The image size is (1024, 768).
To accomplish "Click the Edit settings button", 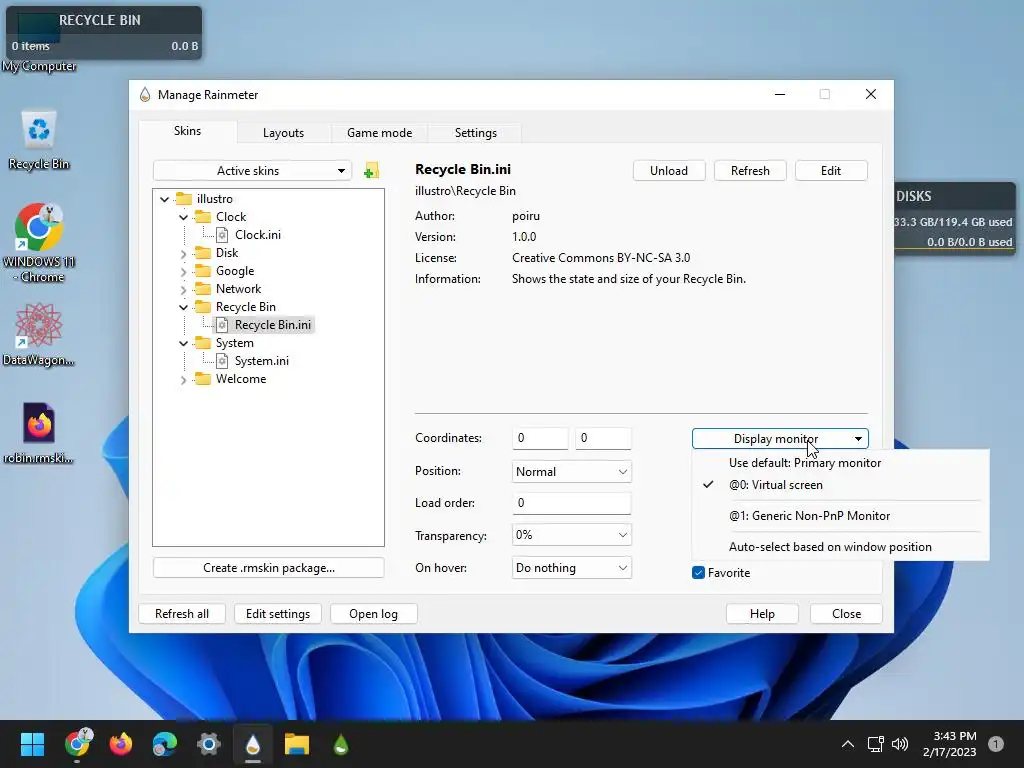I will click(x=278, y=614).
